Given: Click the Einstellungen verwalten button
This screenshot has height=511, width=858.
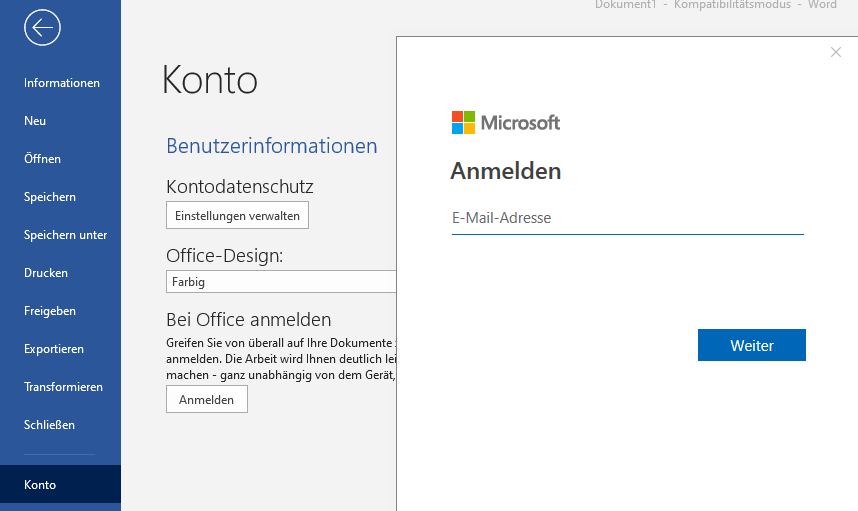Looking at the screenshot, I should pyautogui.click(x=237, y=216).
